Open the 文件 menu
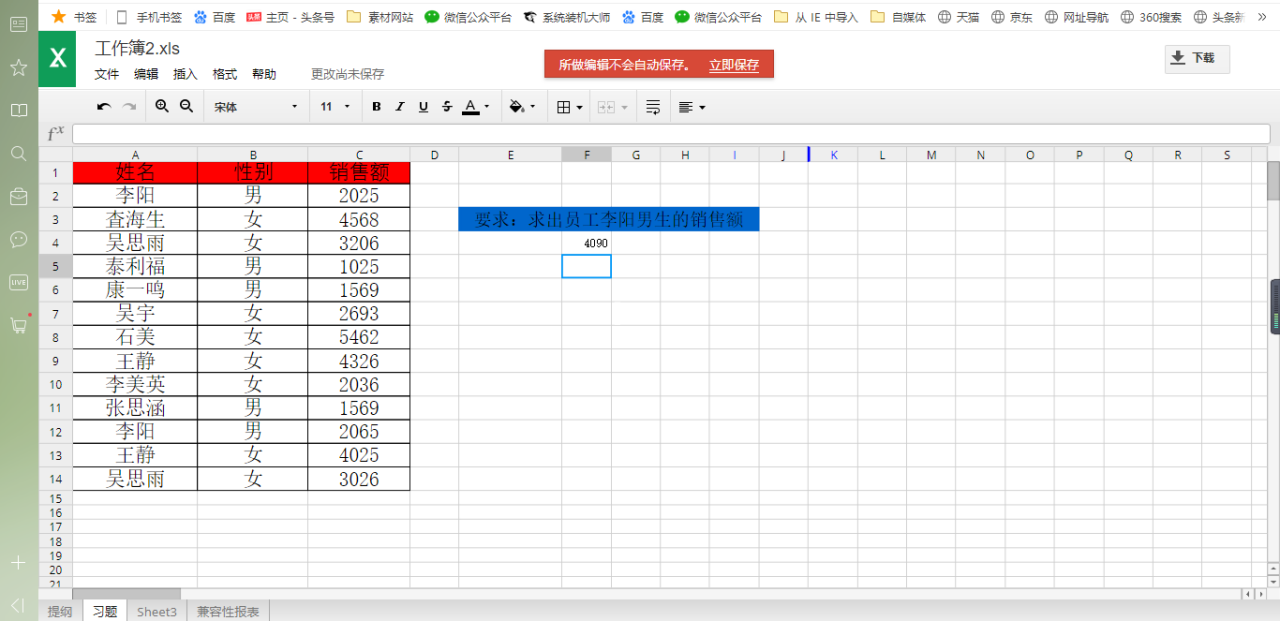Image resolution: width=1280 pixels, height=621 pixels. click(x=107, y=74)
